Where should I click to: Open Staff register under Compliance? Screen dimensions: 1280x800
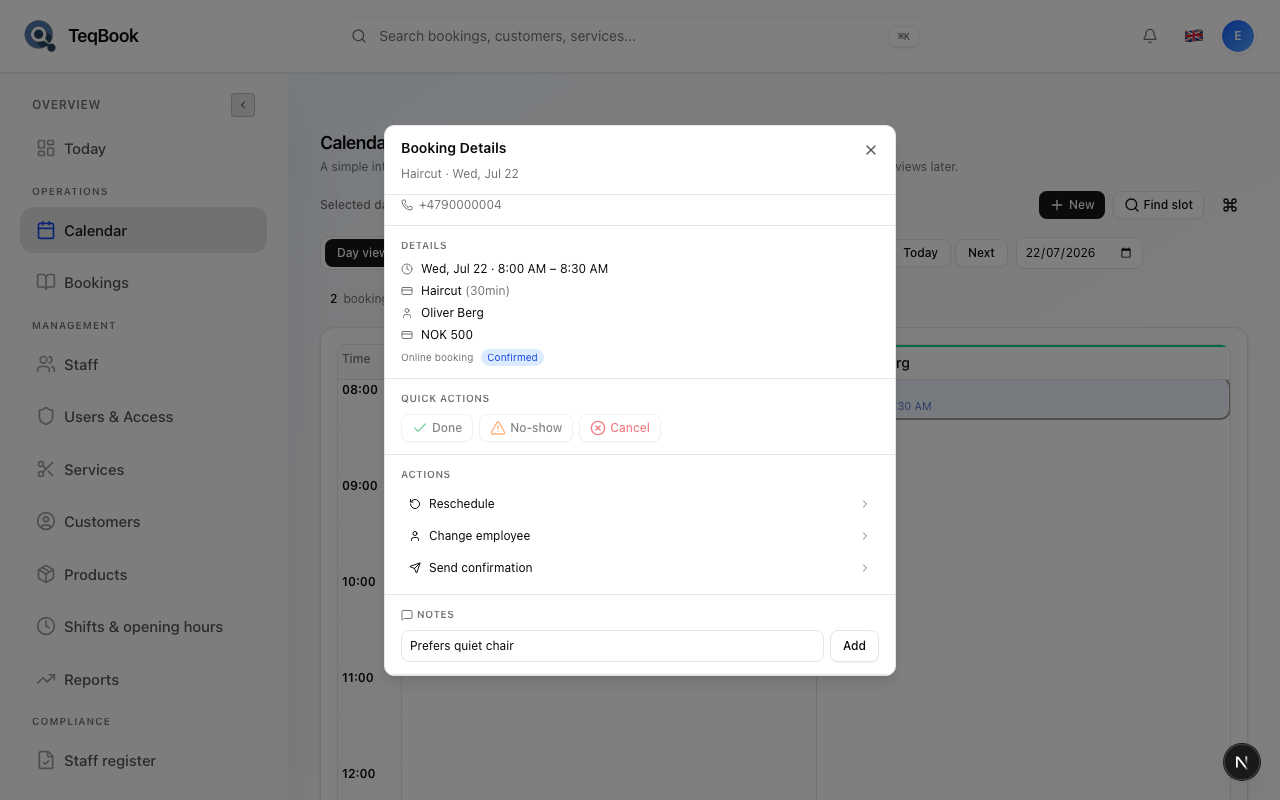[143, 761]
